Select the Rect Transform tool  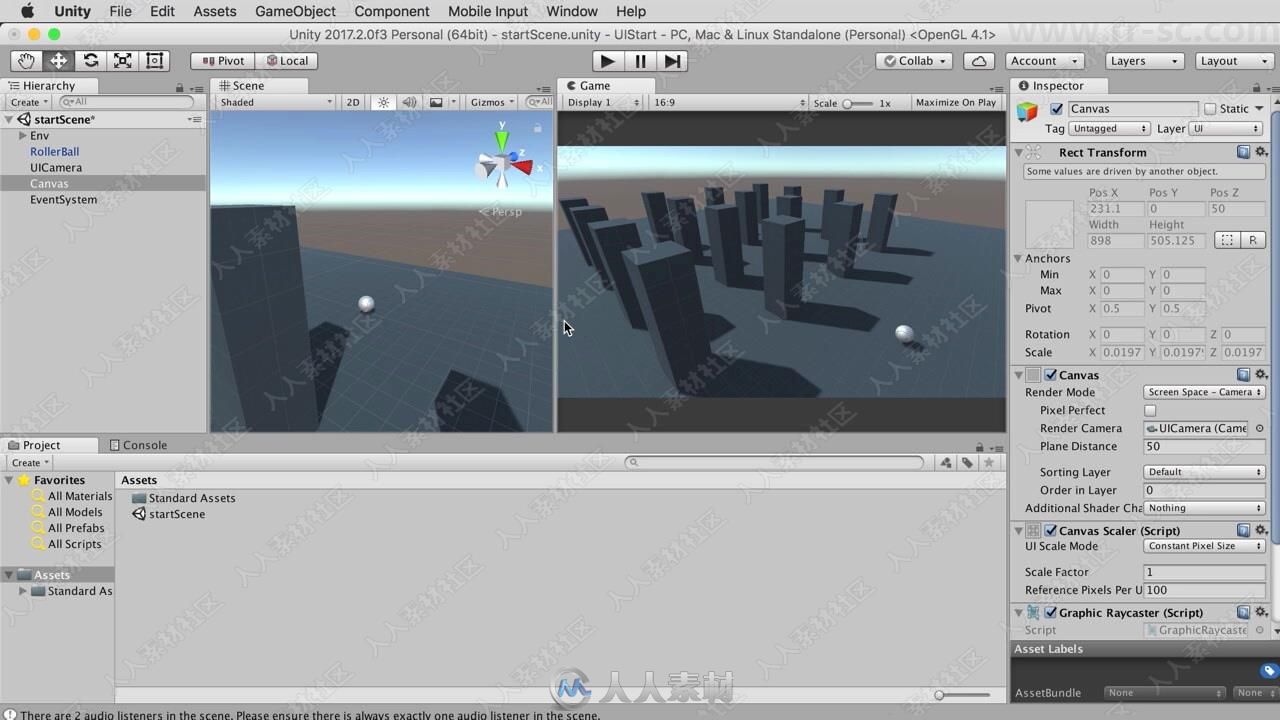[x=155, y=61]
